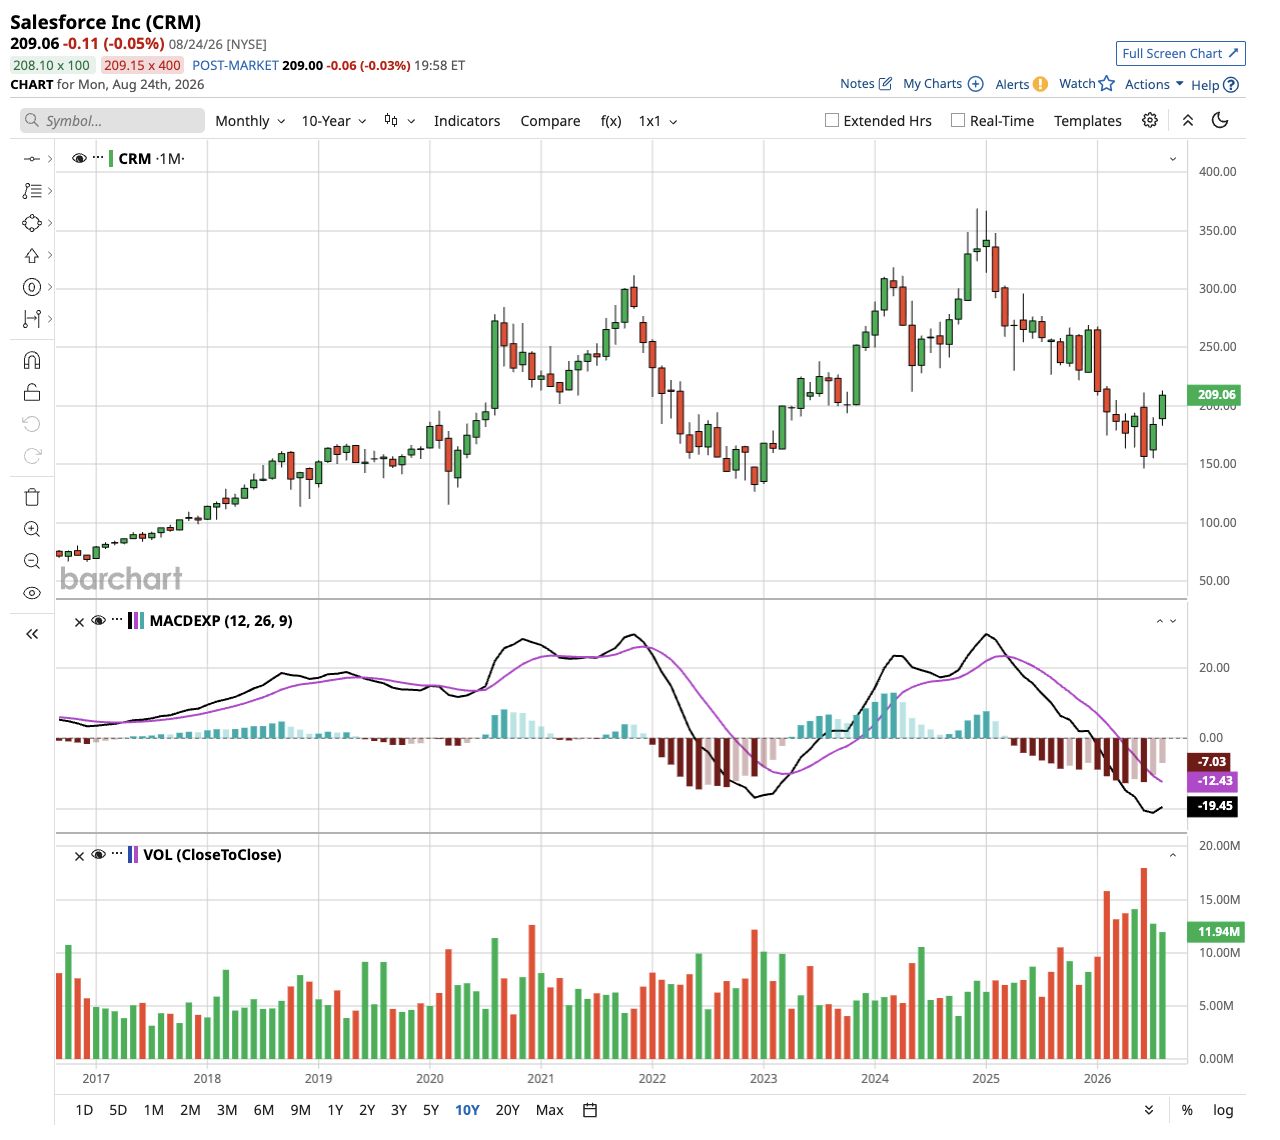Switch to log scale button
The image size is (1280, 1140).
(1223, 1110)
